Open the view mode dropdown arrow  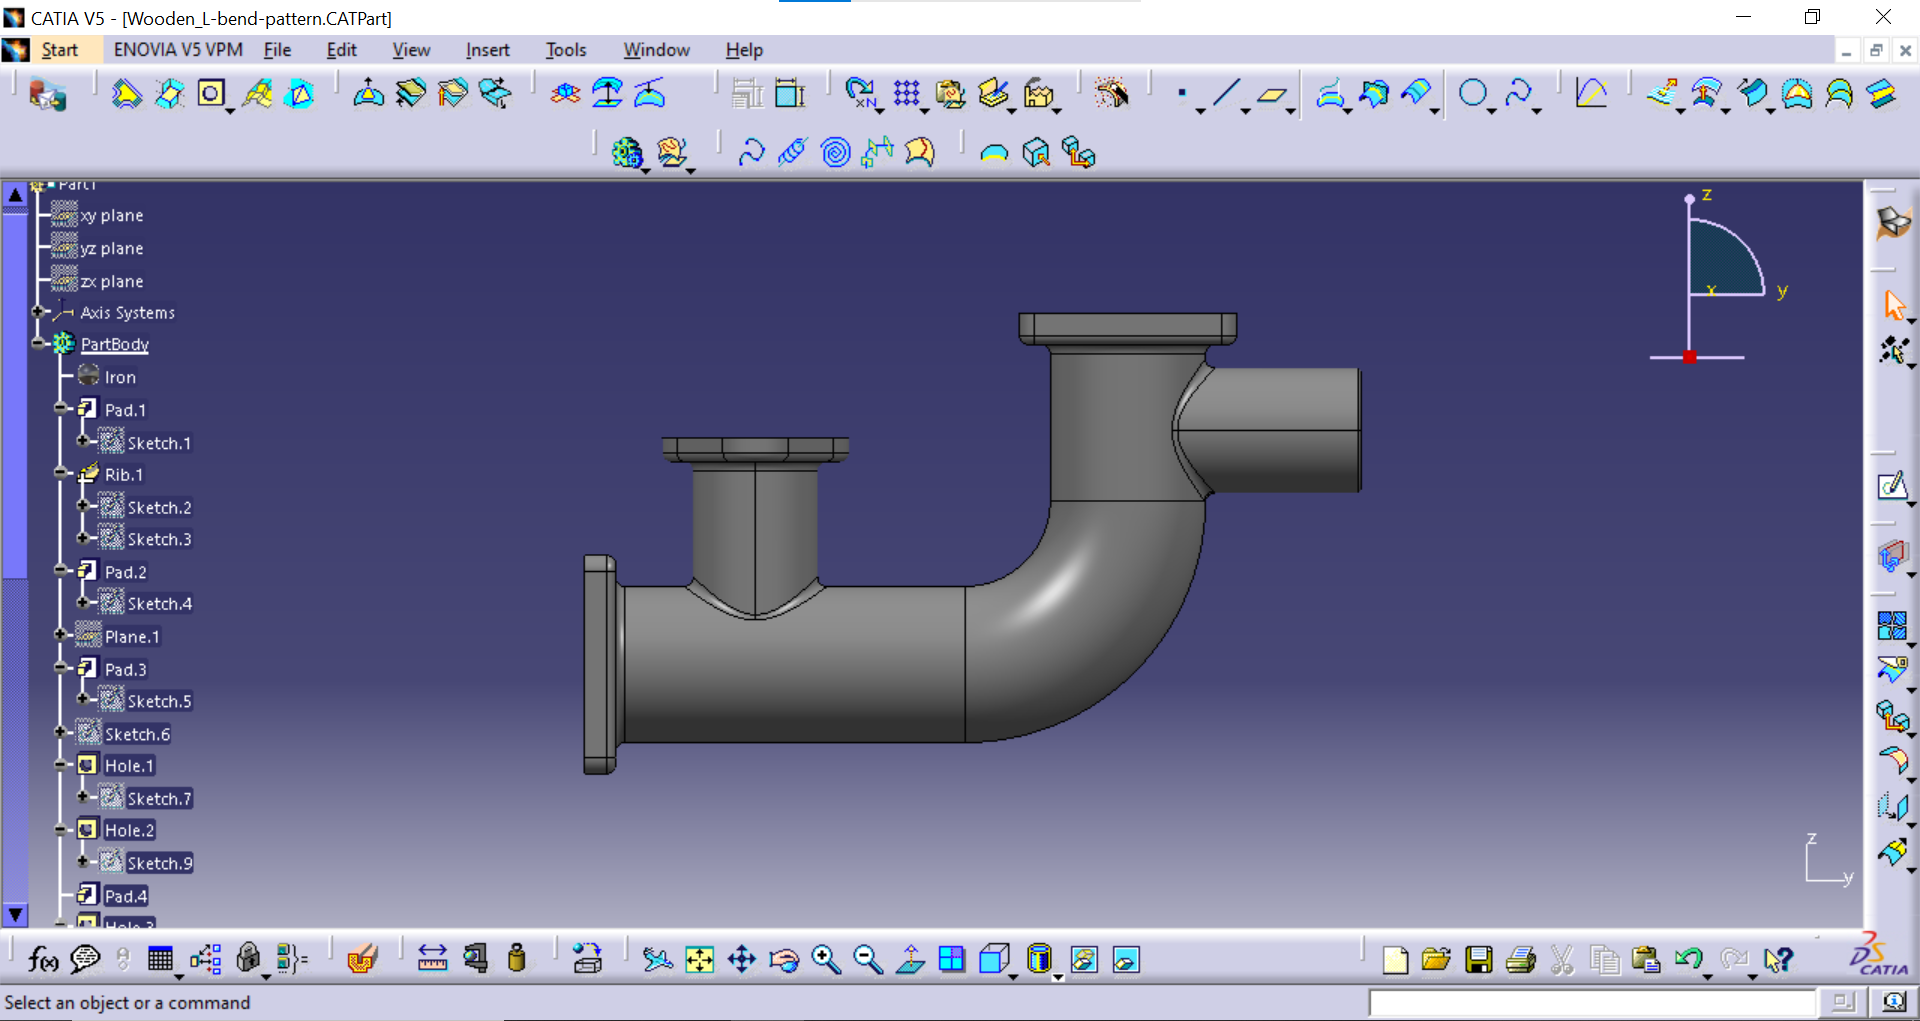1057,977
